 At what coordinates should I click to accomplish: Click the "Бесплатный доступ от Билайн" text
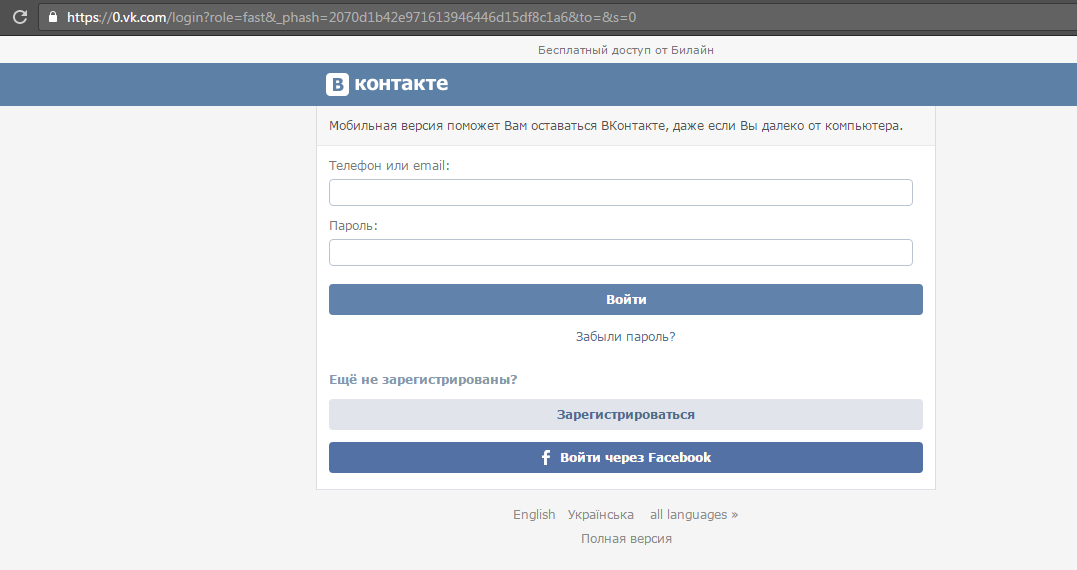click(626, 50)
